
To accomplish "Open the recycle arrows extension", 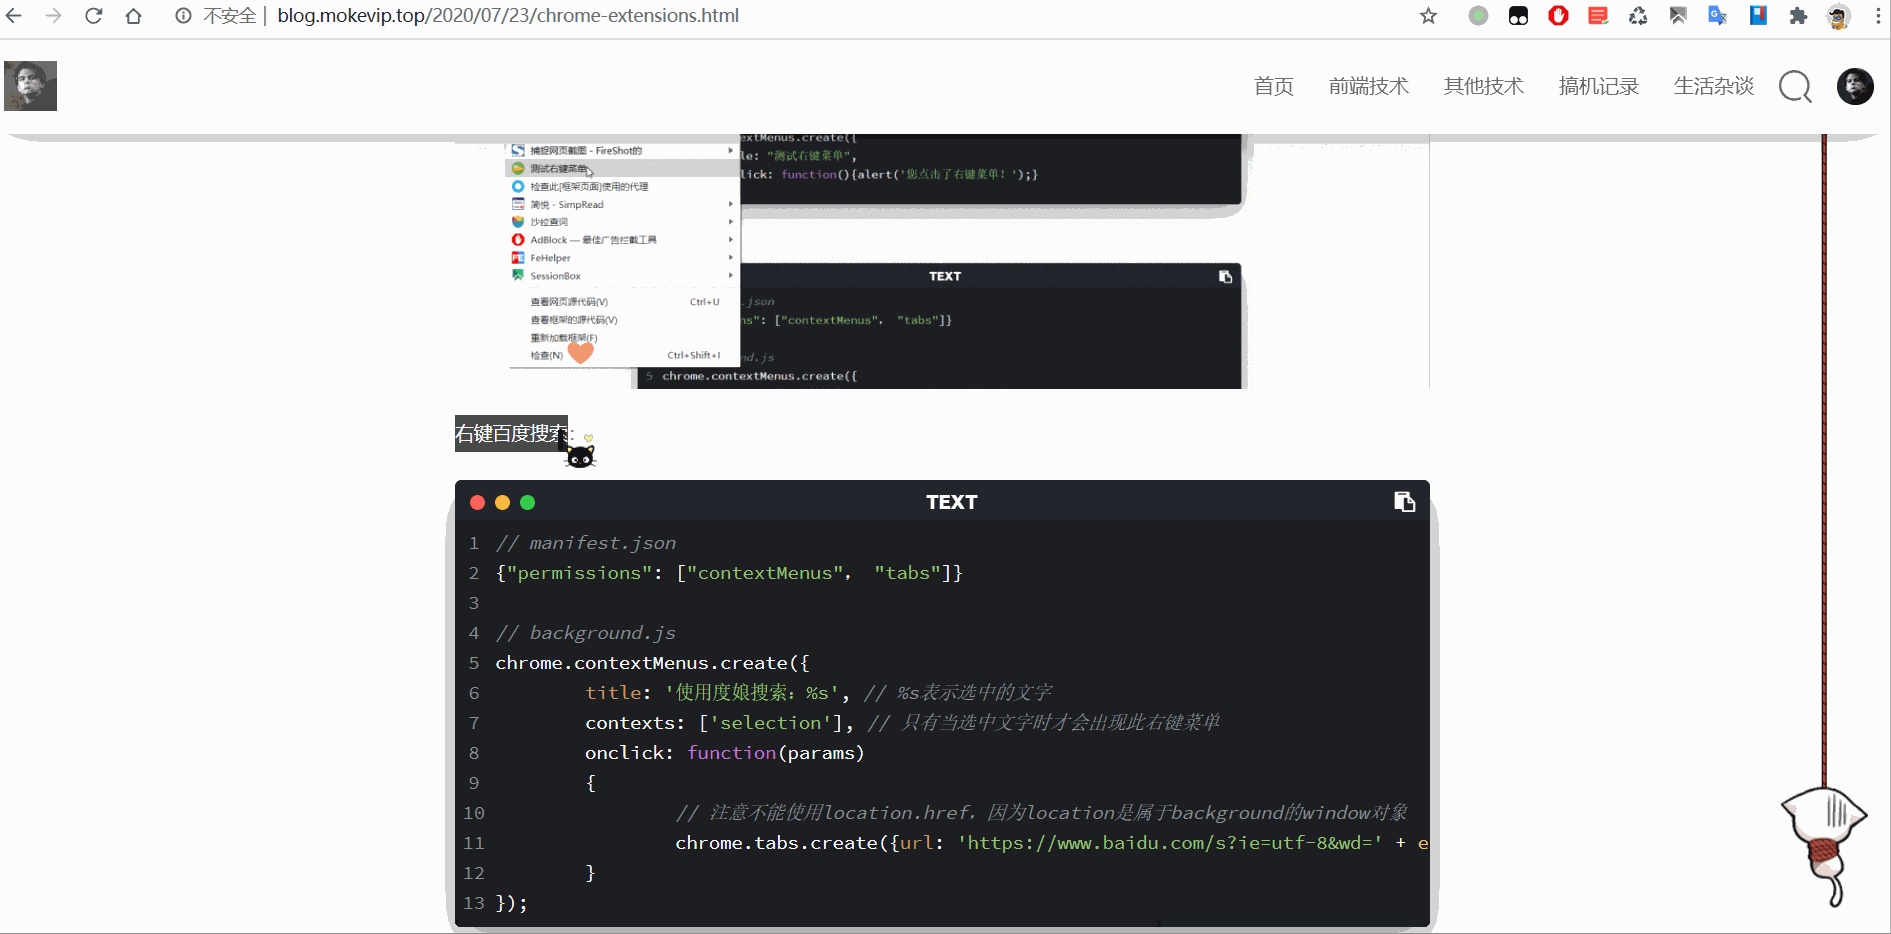I will click(x=1638, y=16).
